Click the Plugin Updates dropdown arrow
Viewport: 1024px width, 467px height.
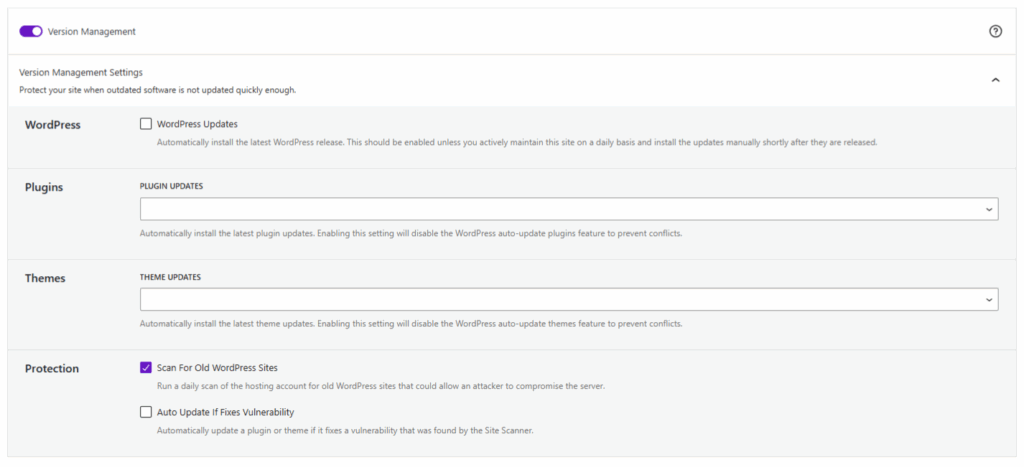click(x=989, y=209)
